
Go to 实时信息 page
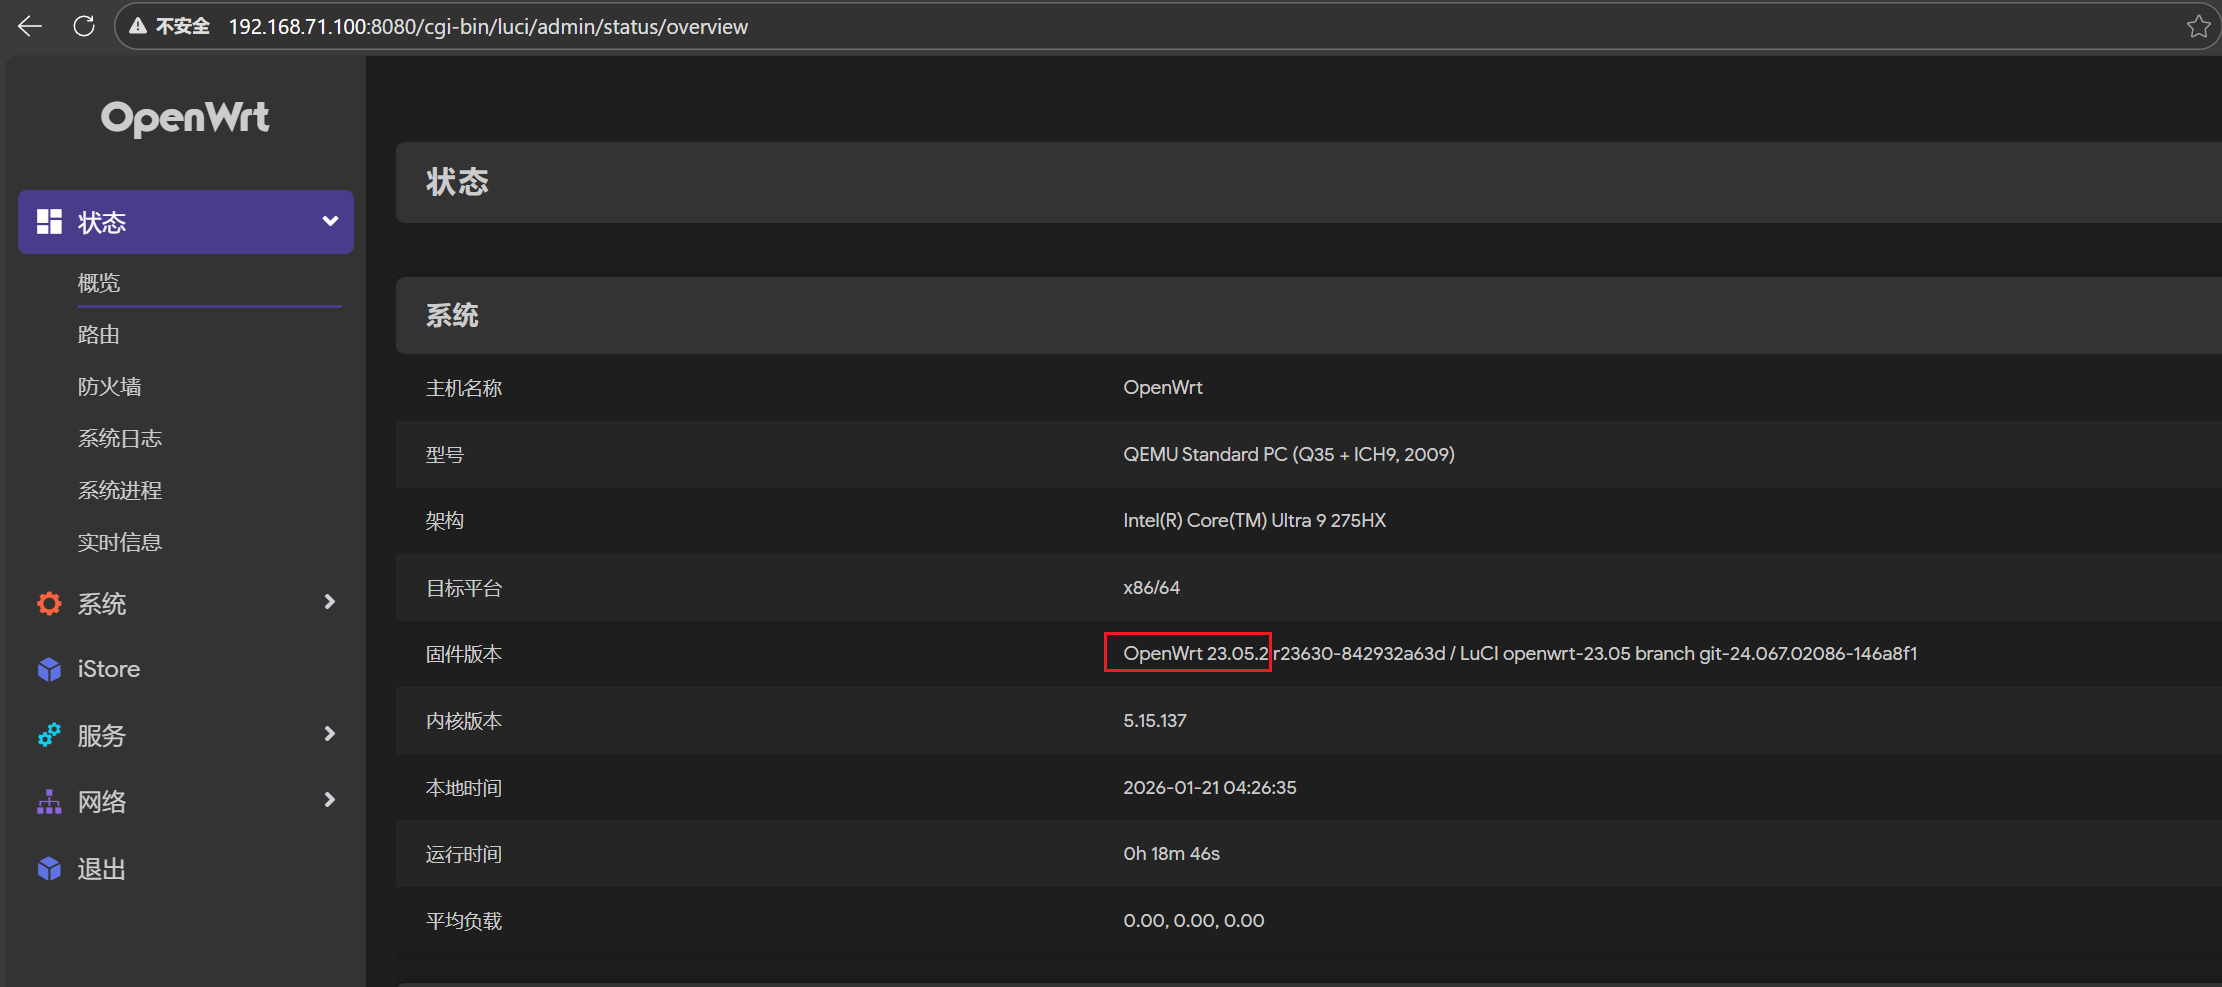coord(120,543)
